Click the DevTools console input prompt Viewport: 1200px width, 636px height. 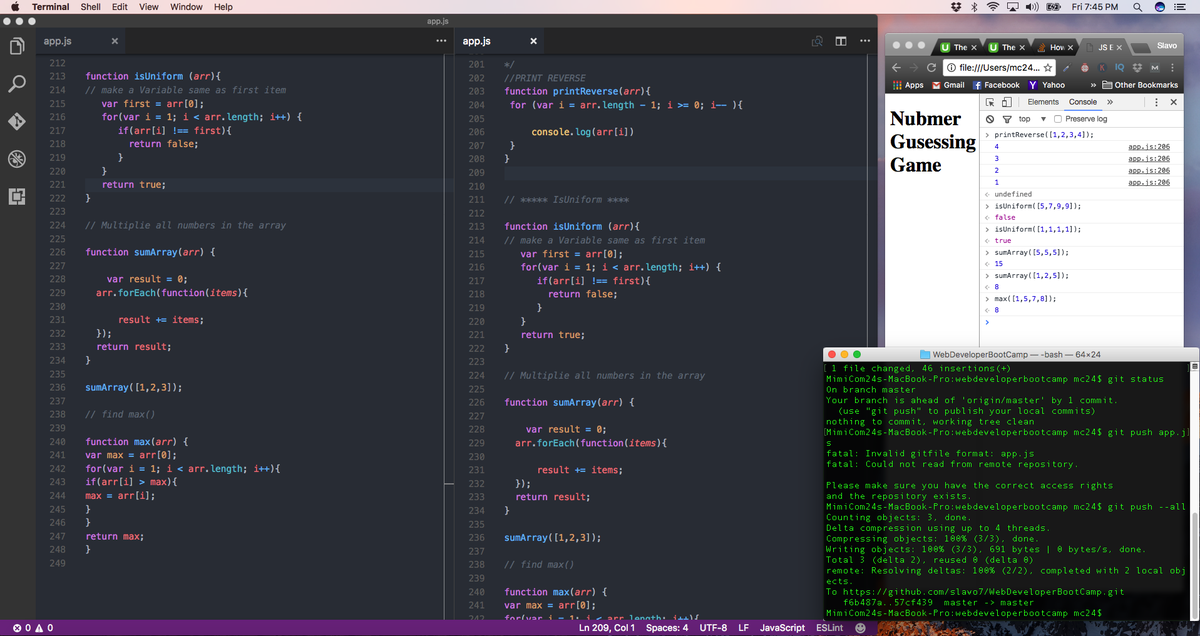tap(1082, 323)
